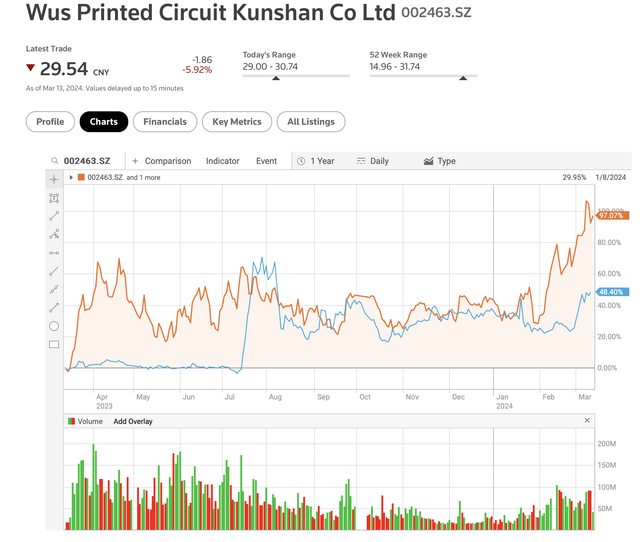
Task: Select the ellipse drawing tool
Action: (54, 326)
